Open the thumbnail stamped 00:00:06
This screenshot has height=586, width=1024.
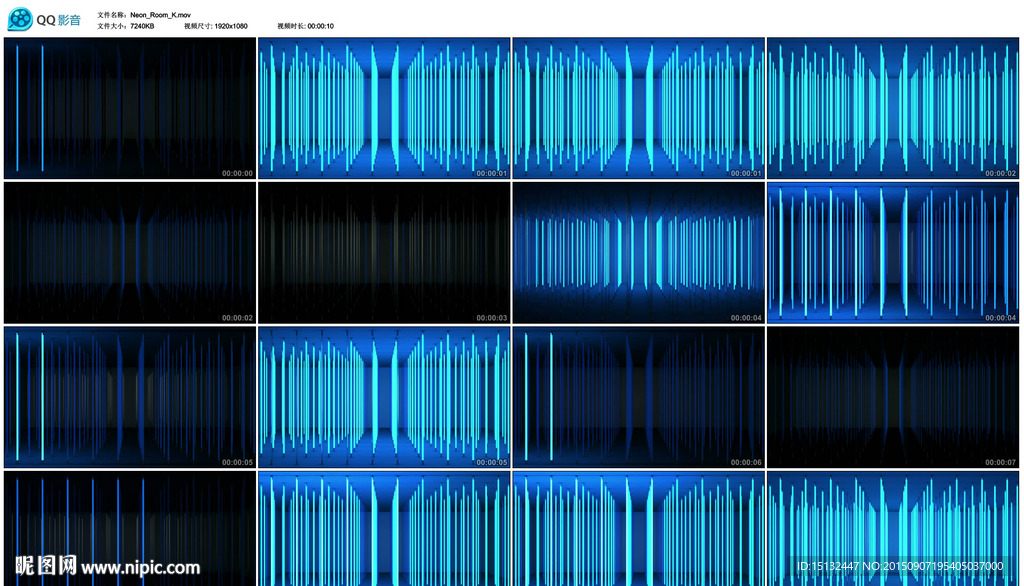pyautogui.click(x=639, y=396)
